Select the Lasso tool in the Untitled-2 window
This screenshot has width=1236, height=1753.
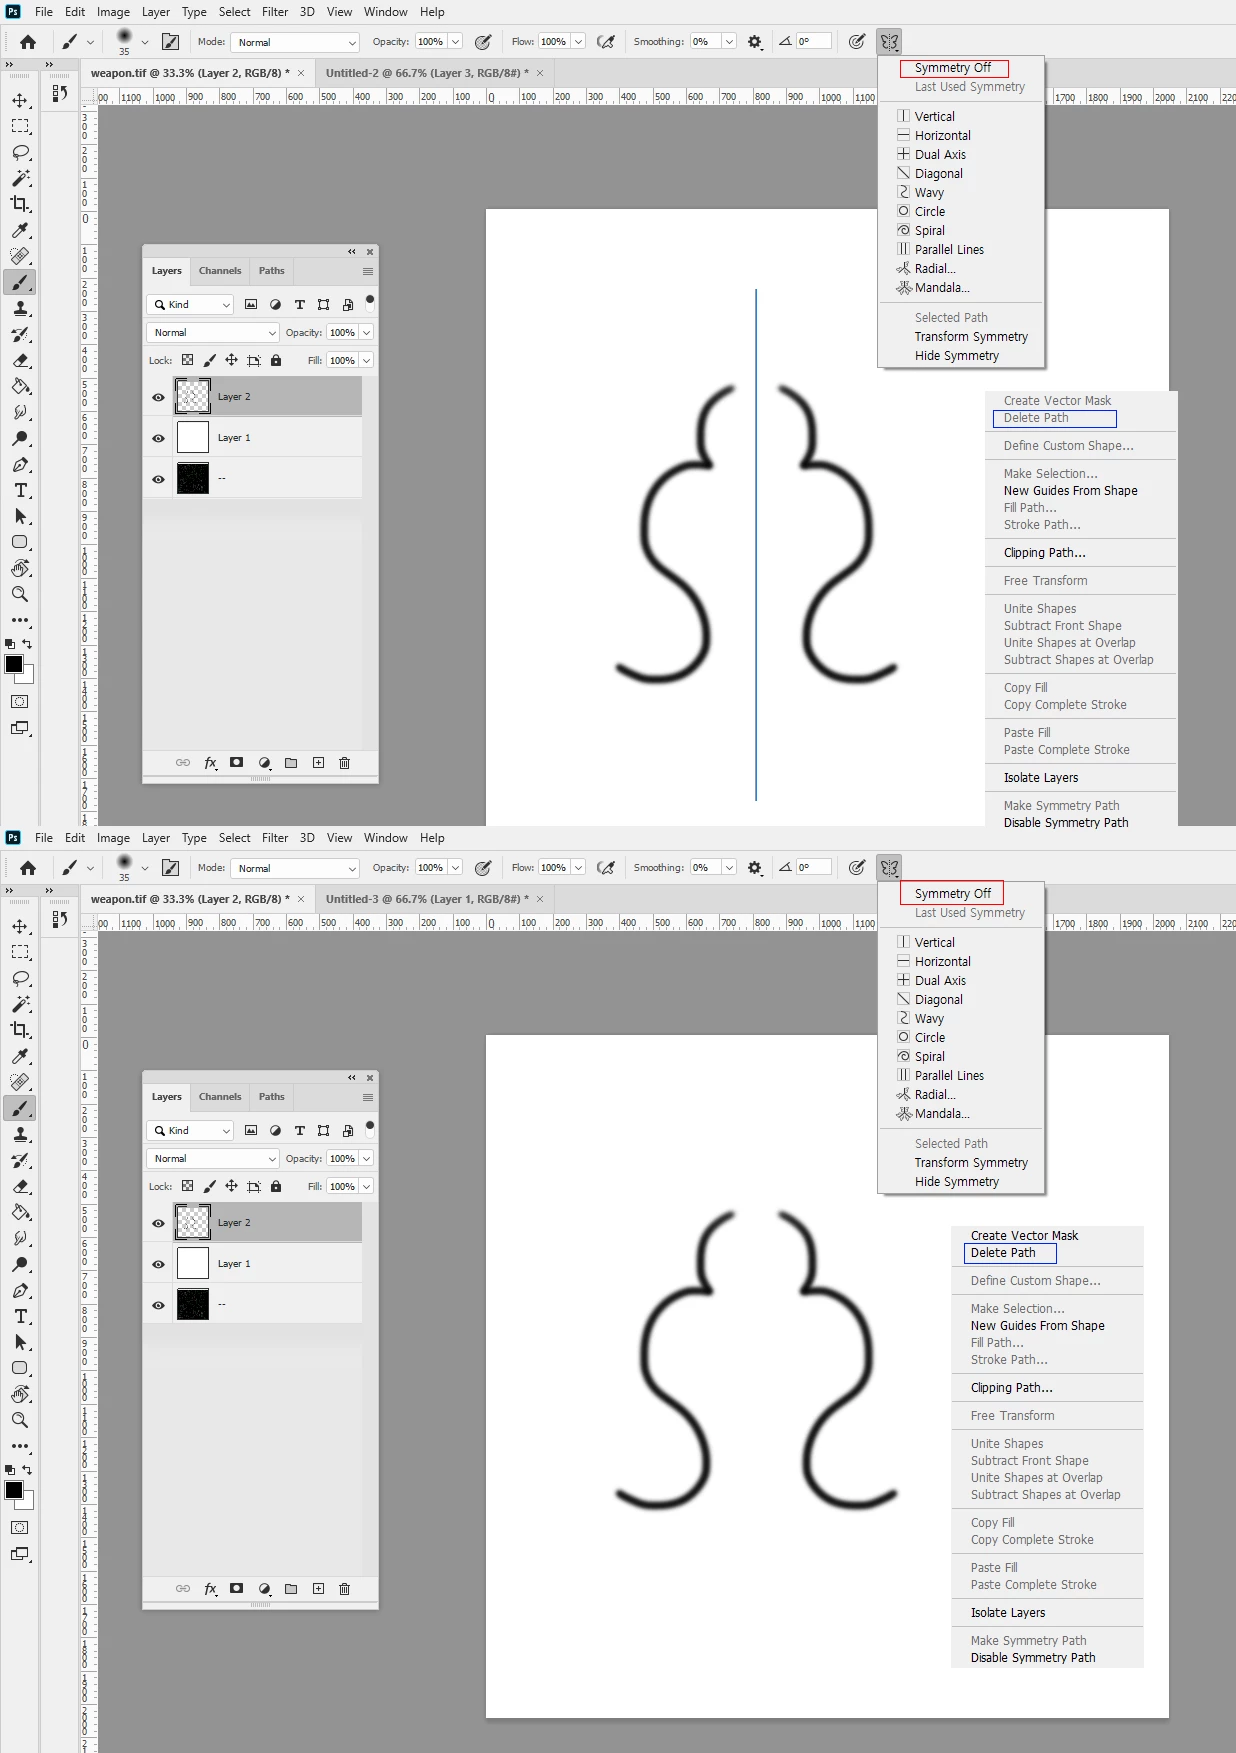pos(20,152)
